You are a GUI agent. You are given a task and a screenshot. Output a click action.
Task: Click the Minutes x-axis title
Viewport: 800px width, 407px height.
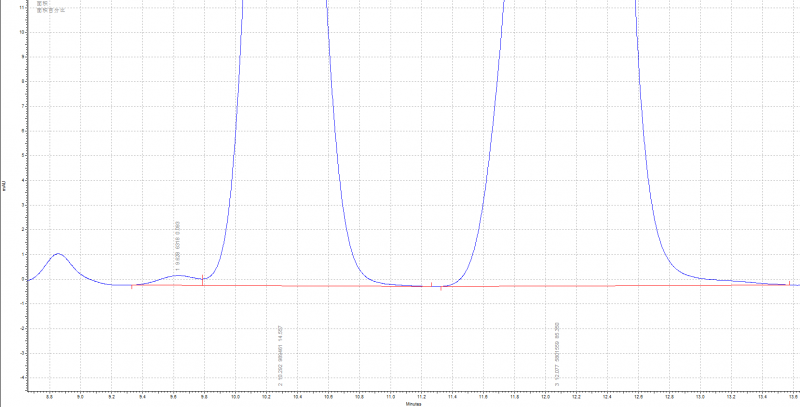(x=413, y=404)
